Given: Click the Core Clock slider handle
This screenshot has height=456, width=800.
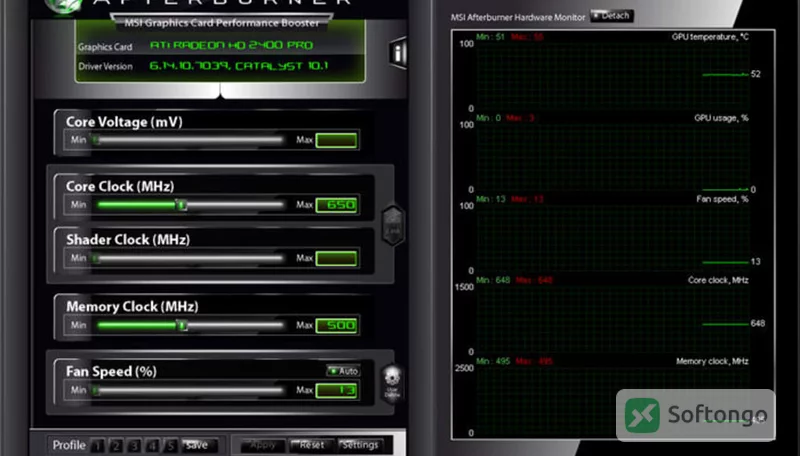Looking at the screenshot, I should [181, 205].
